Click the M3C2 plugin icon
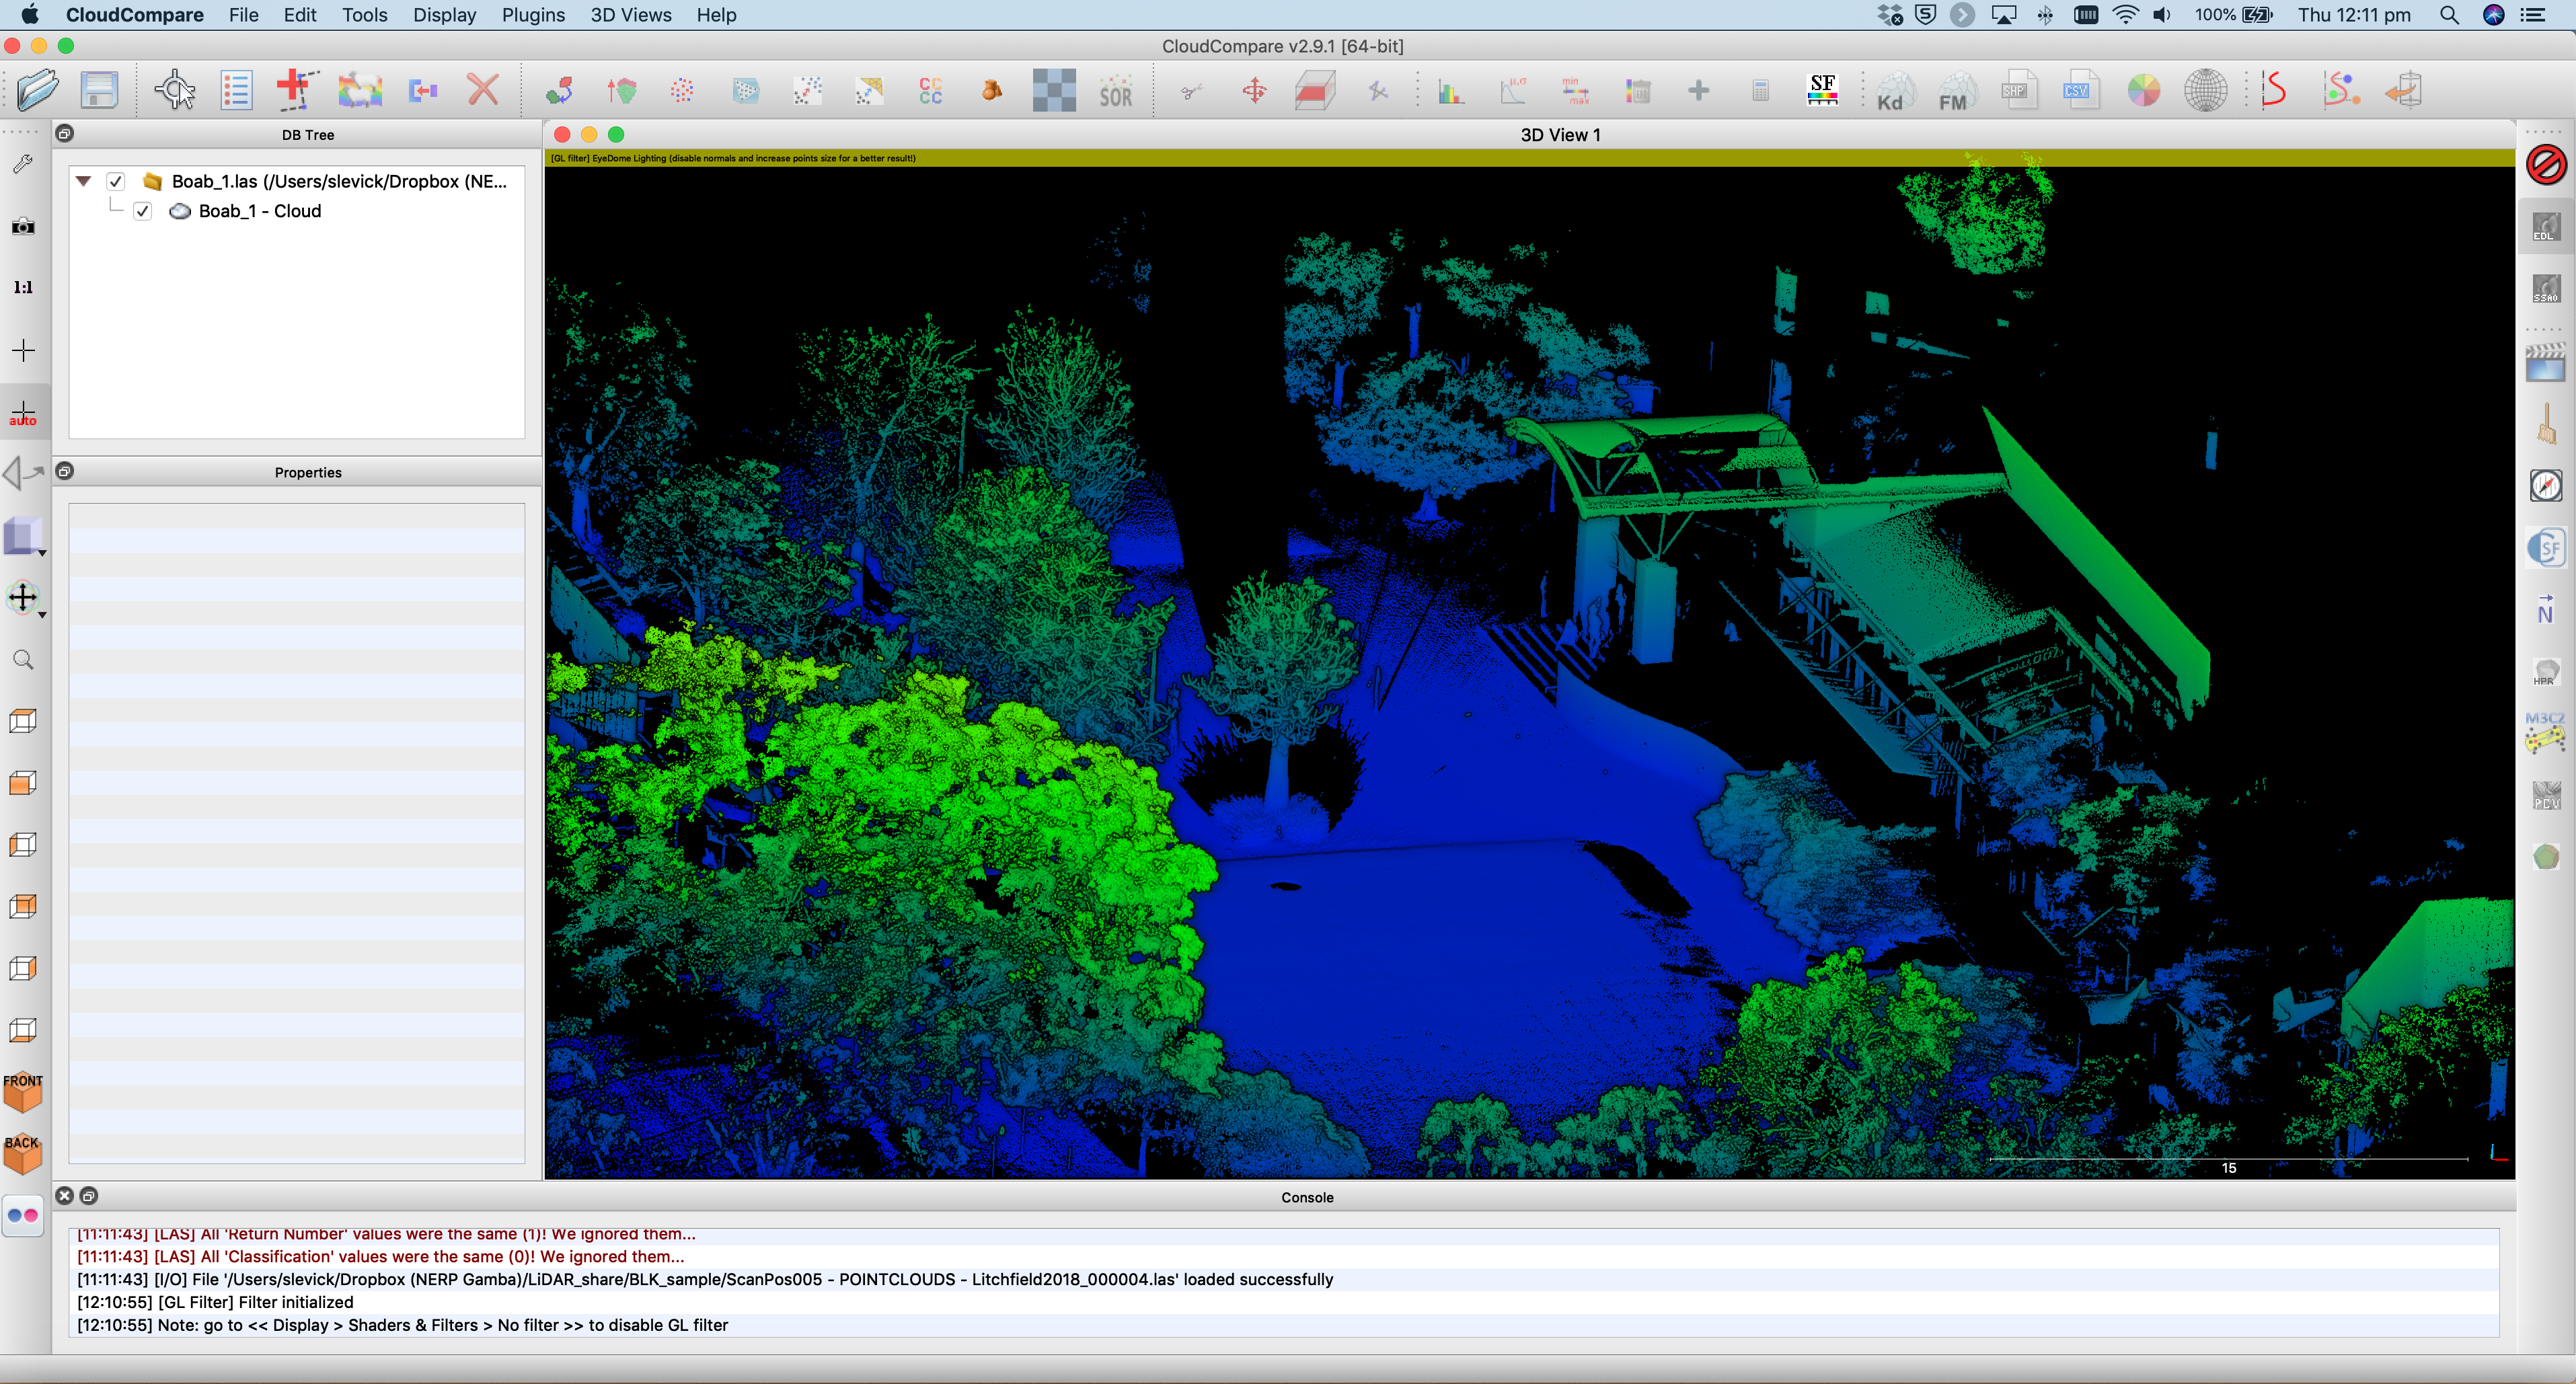The width and height of the screenshot is (2576, 1384). (2546, 732)
